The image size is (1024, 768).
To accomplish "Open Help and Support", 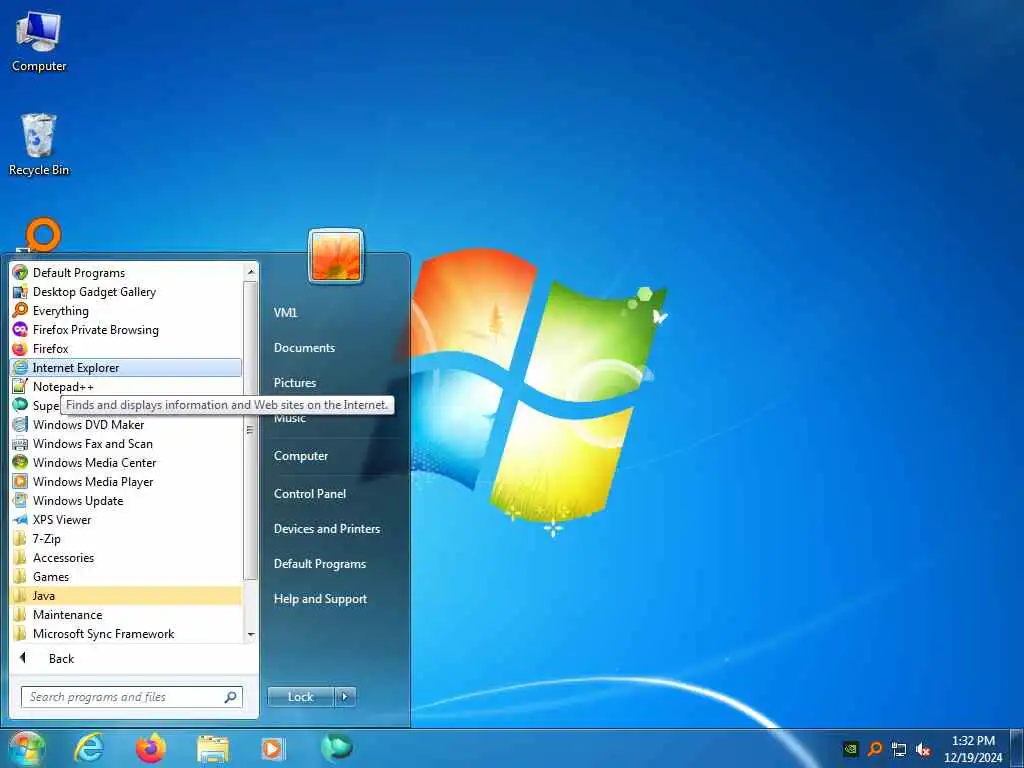I will (321, 598).
